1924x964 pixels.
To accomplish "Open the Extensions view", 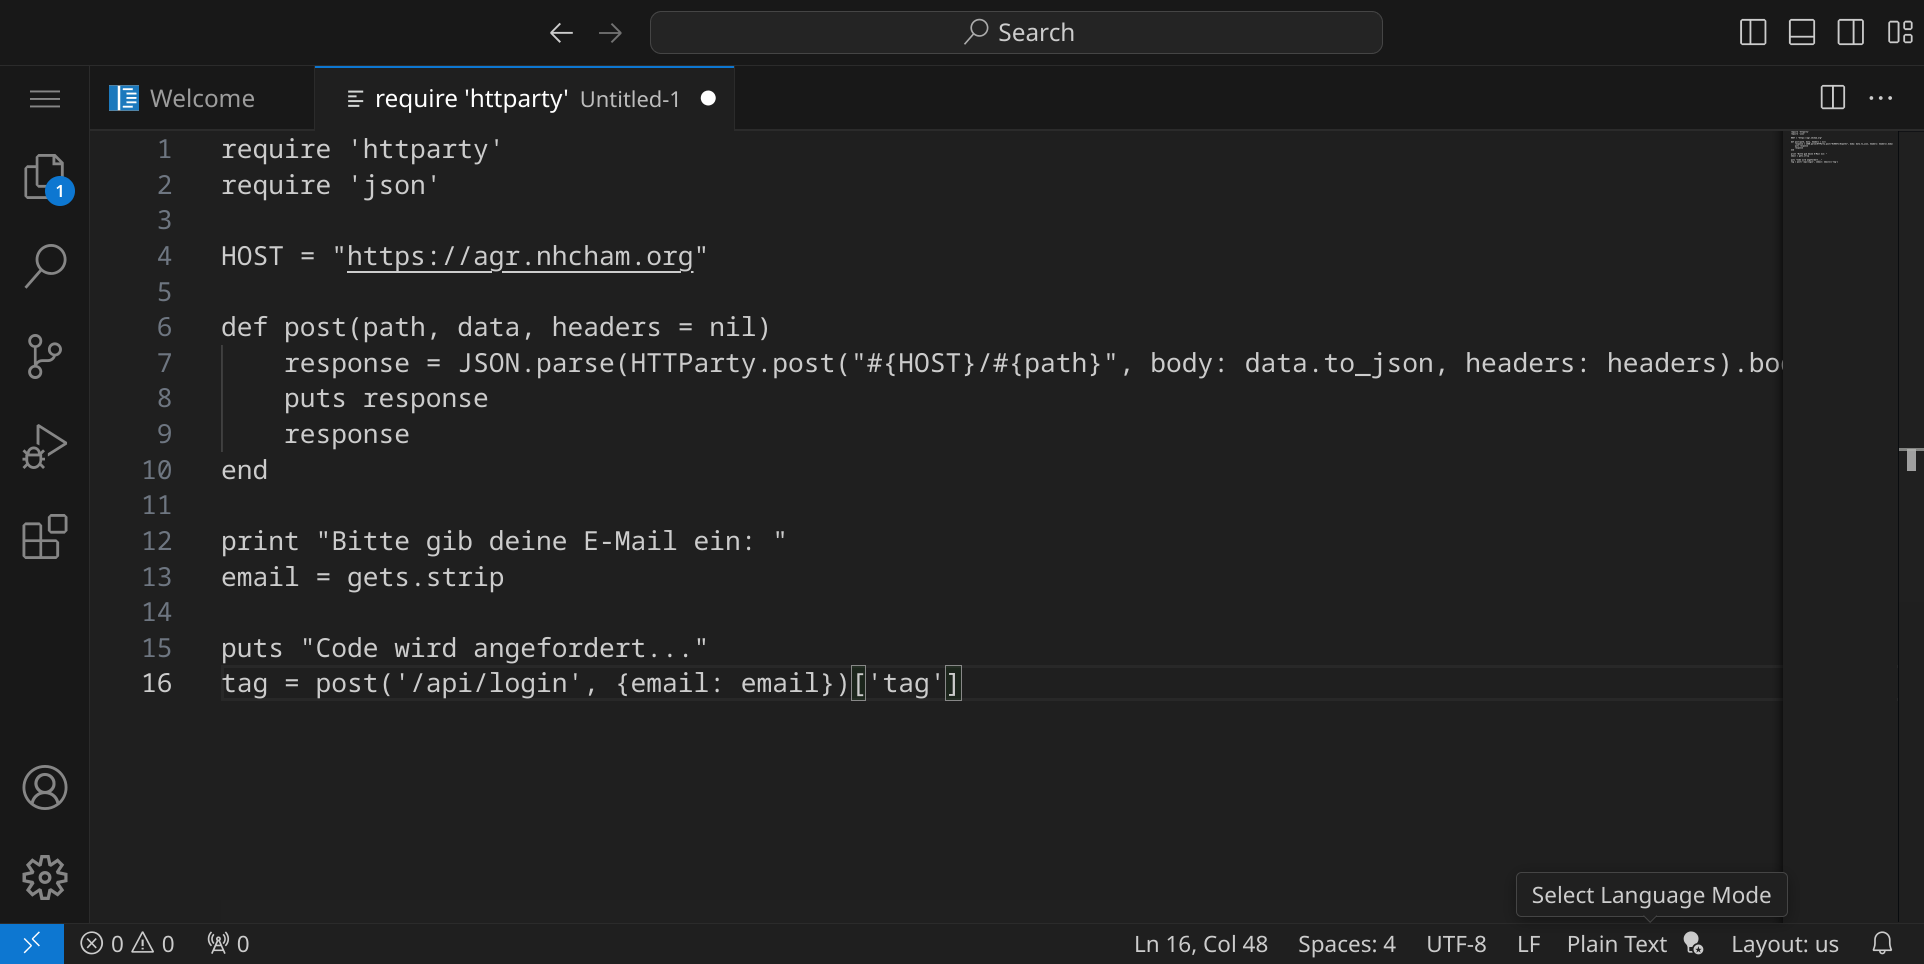I will click(45, 537).
